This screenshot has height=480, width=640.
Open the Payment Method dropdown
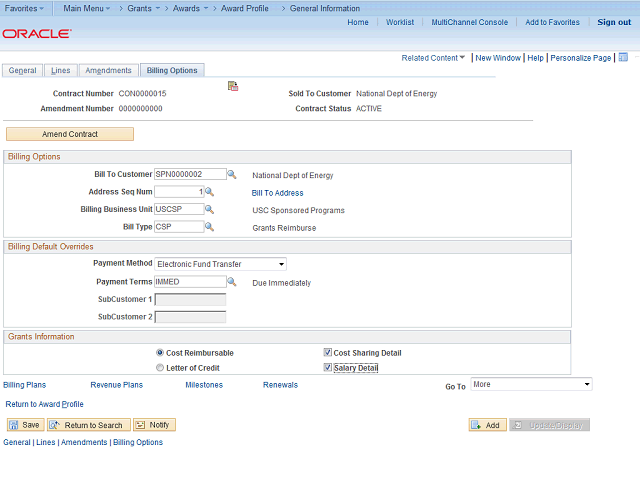(220, 264)
